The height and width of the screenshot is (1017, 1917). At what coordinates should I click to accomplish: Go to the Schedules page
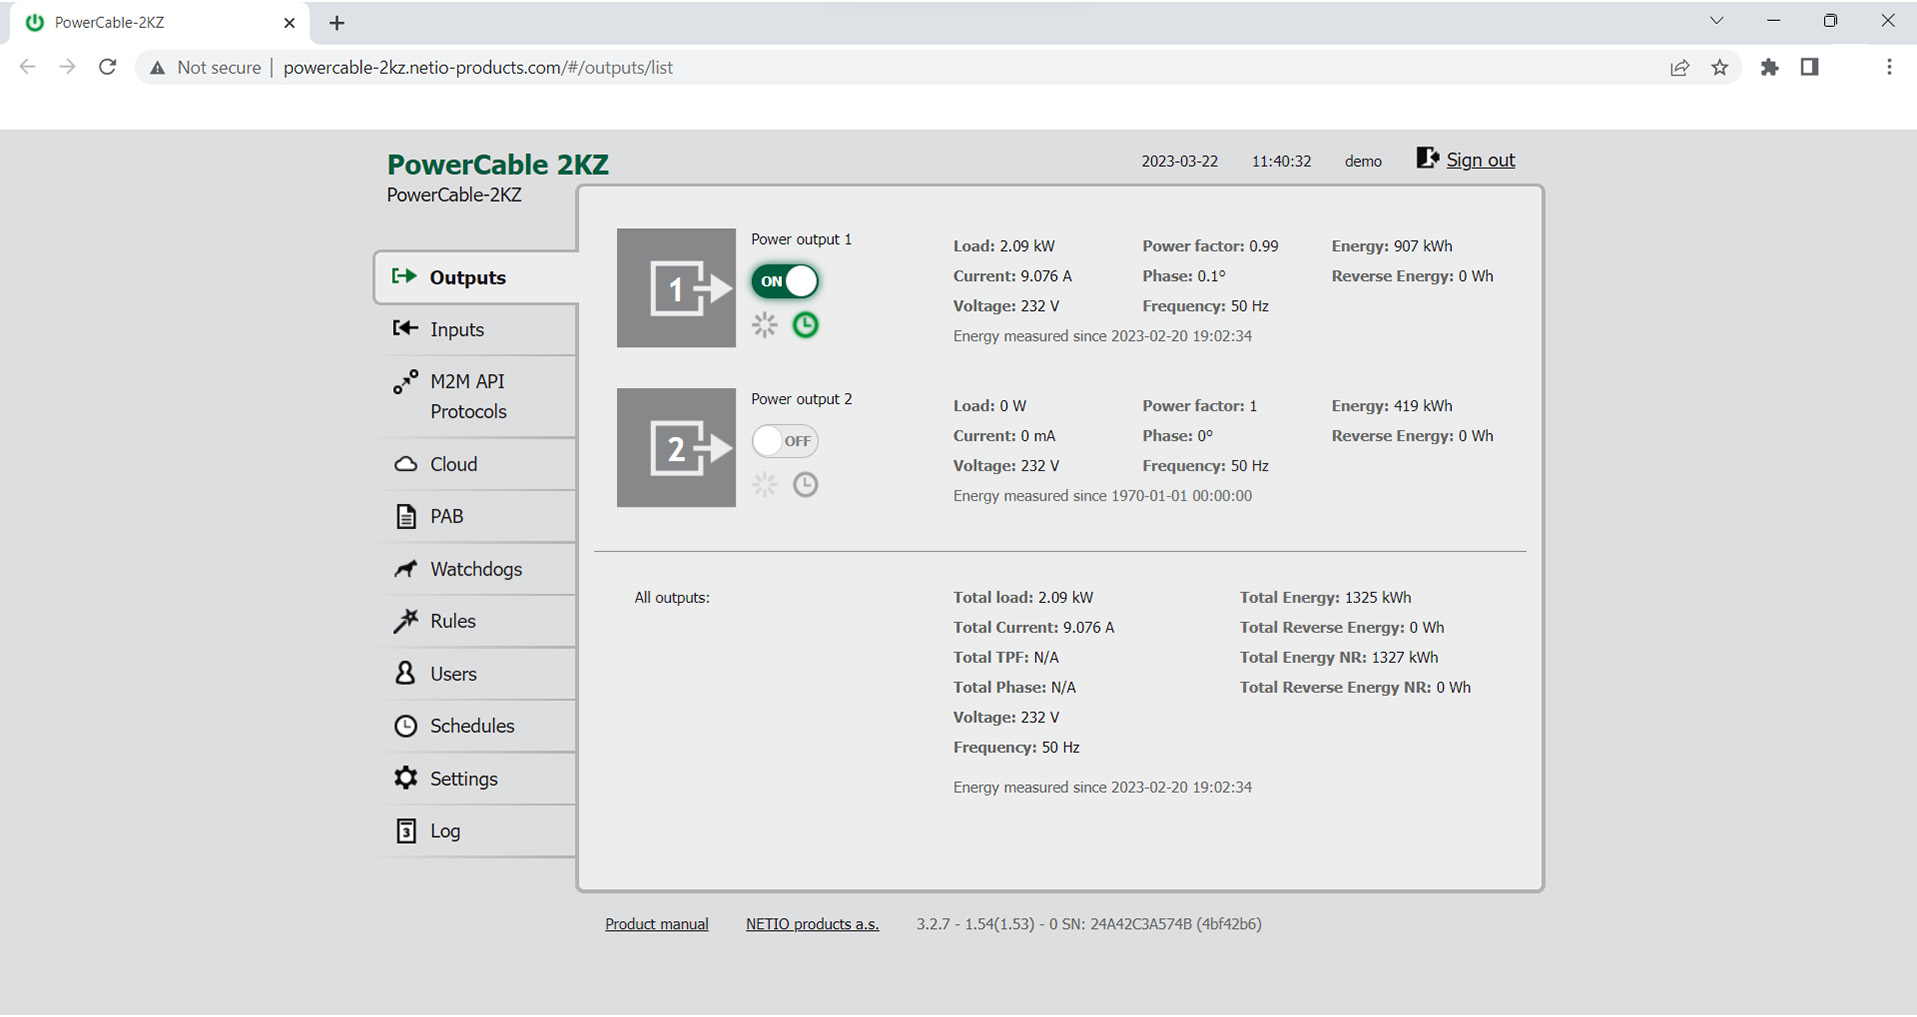pyautogui.click(x=471, y=726)
